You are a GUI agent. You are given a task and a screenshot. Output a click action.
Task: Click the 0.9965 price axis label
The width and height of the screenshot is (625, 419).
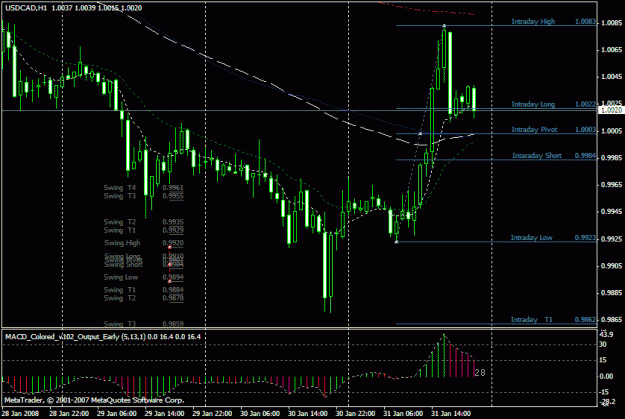point(611,185)
